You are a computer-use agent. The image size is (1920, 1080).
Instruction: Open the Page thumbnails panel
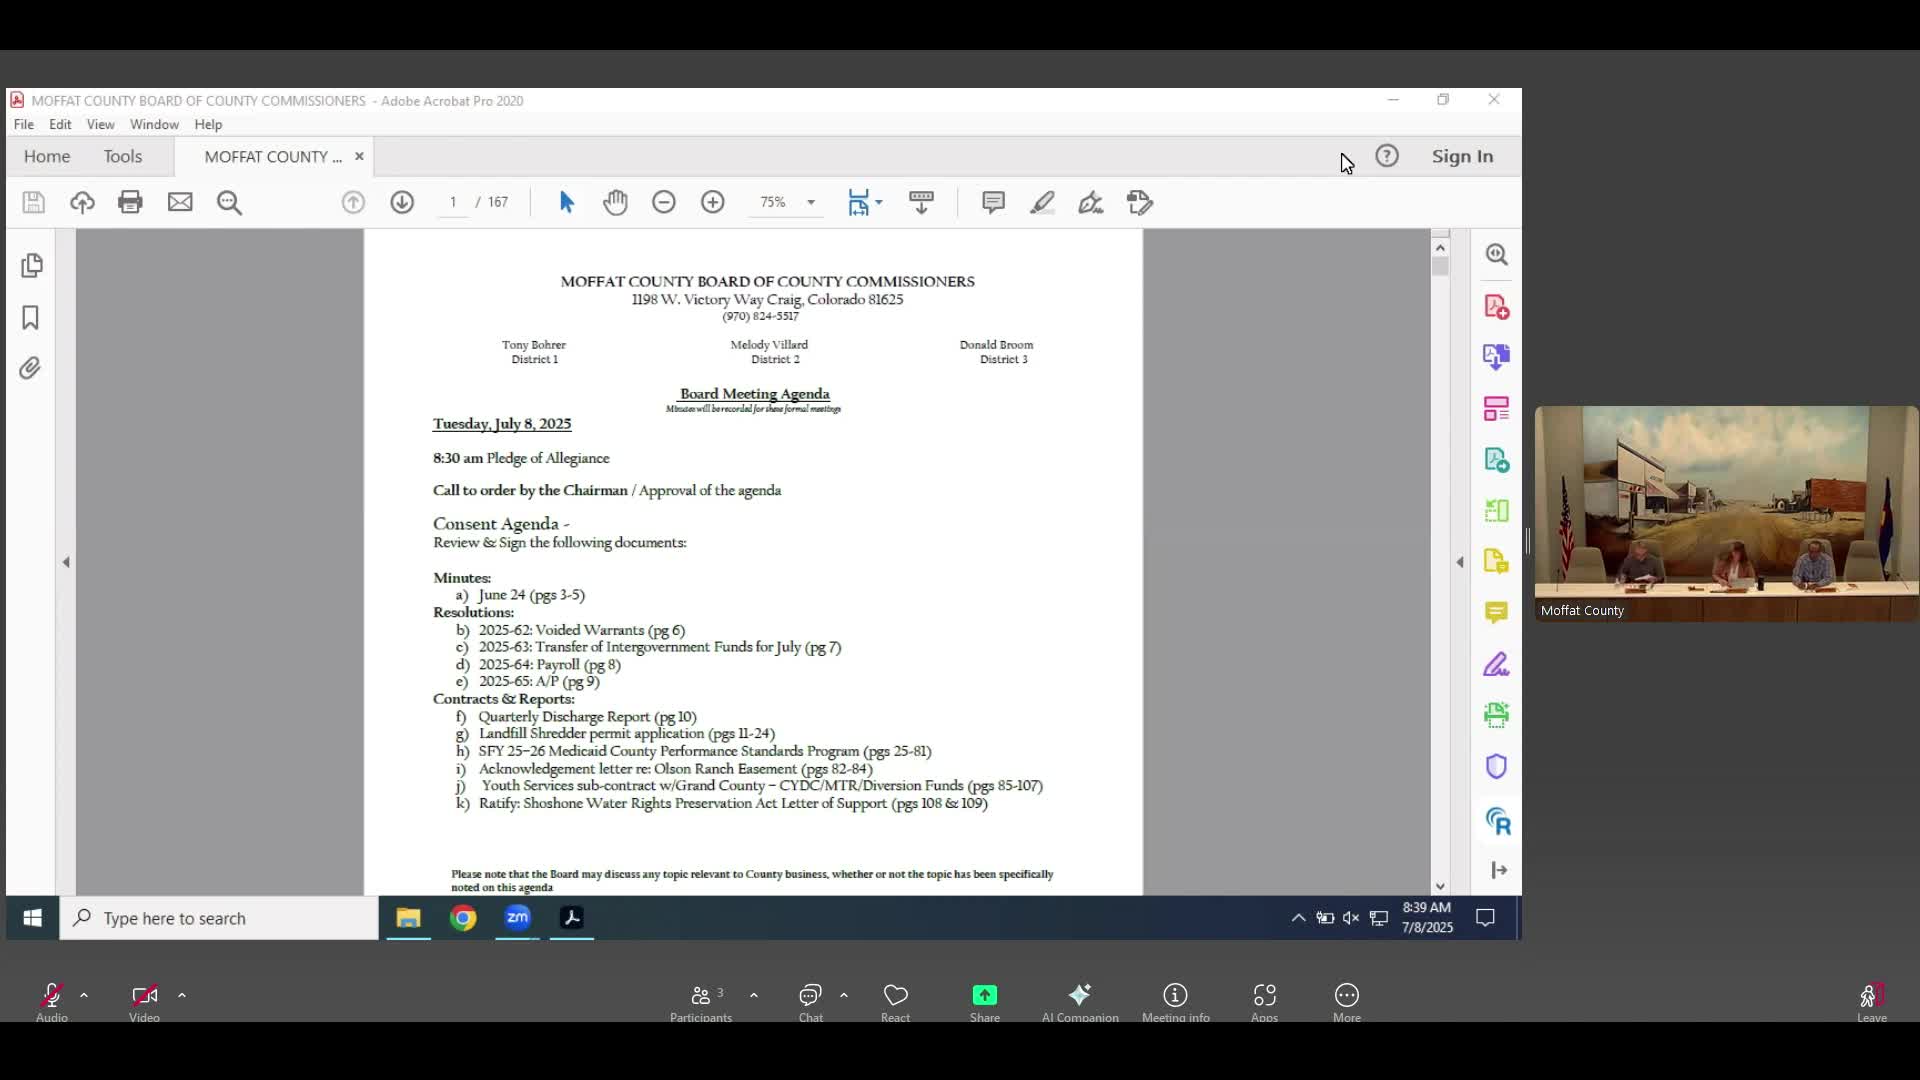[31, 265]
